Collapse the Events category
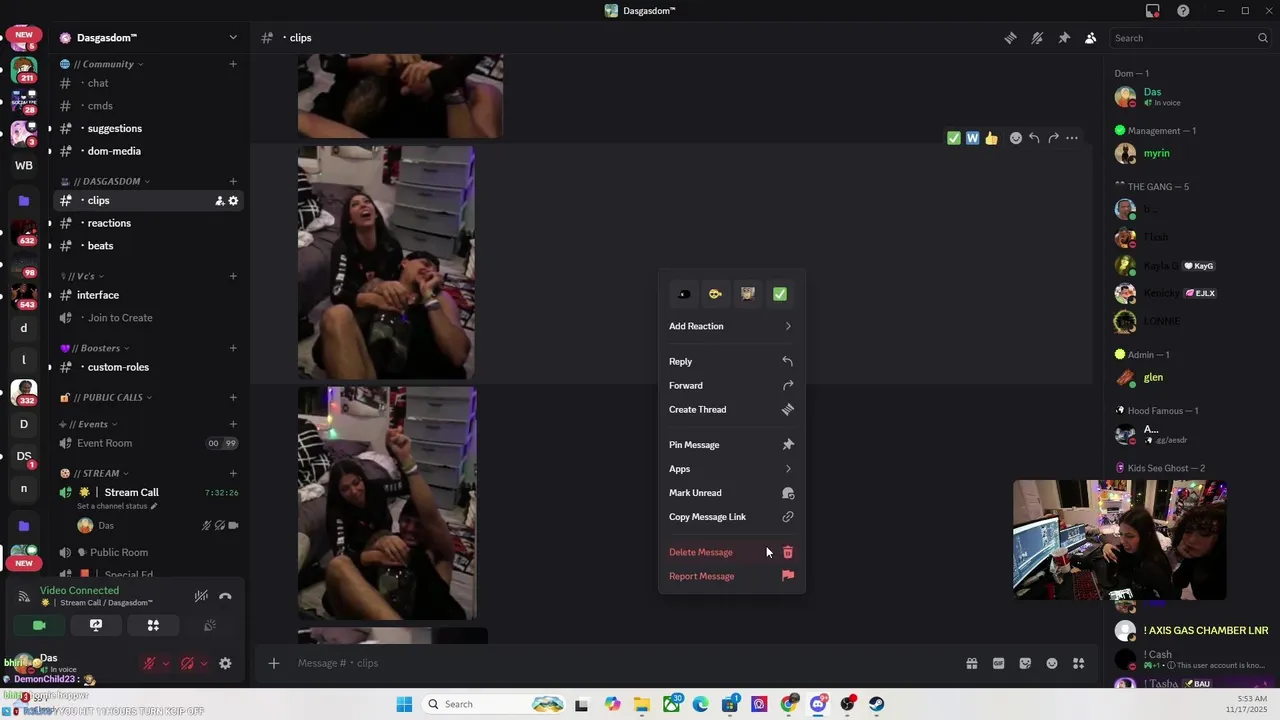The width and height of the screenshot is (1280, 720). [x=89, y=424]
